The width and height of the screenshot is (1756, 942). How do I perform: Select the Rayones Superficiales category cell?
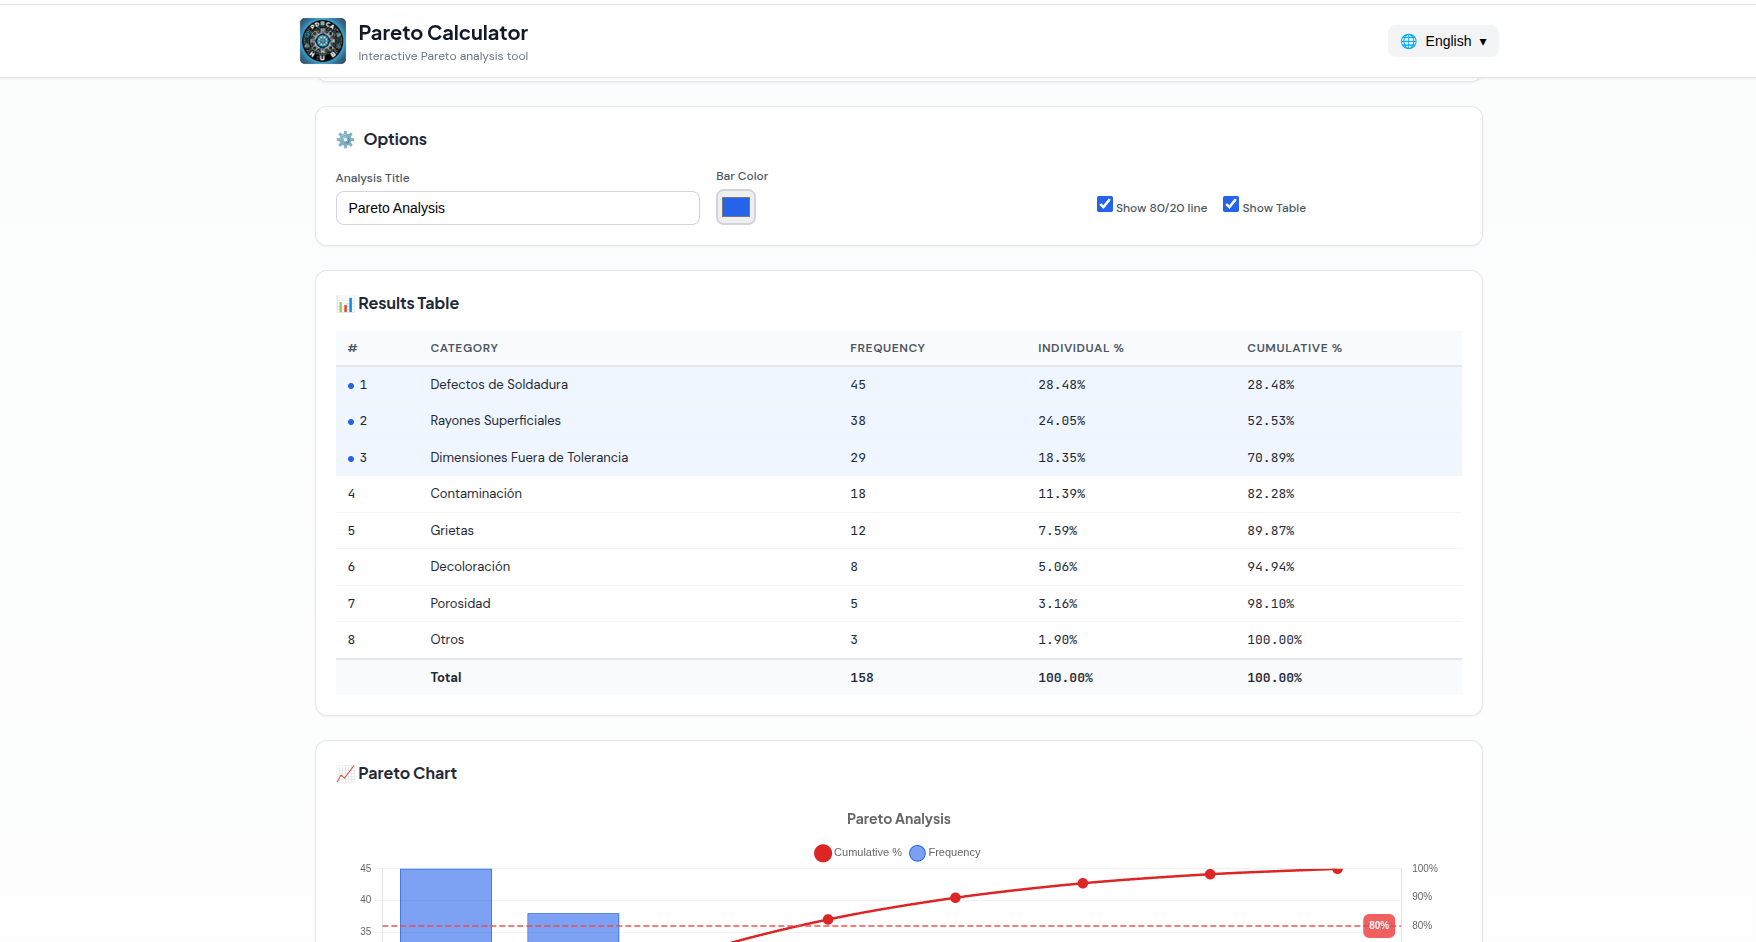click(495, 421)
